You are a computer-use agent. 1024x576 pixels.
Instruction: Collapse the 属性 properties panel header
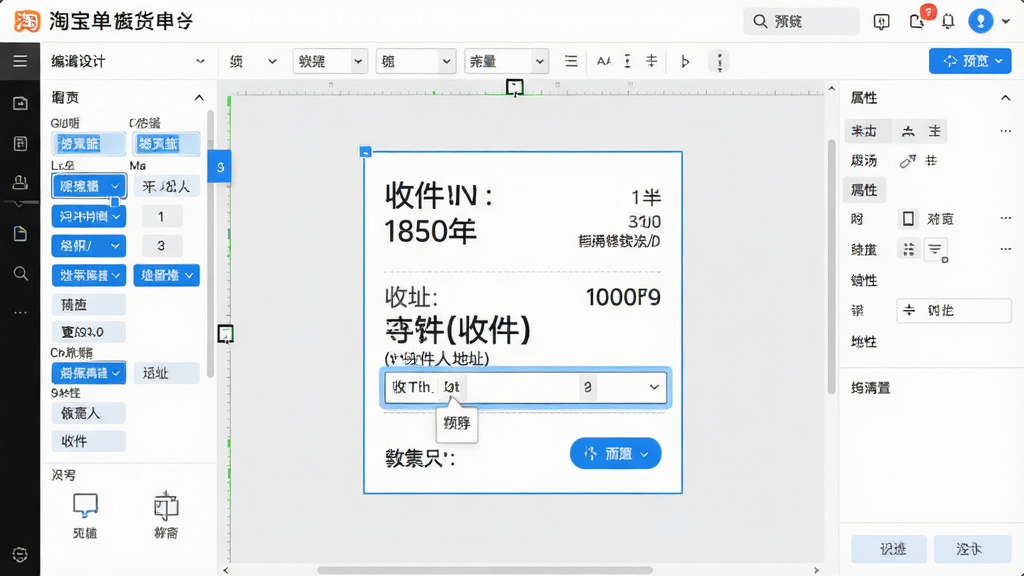click(1005, 98)
